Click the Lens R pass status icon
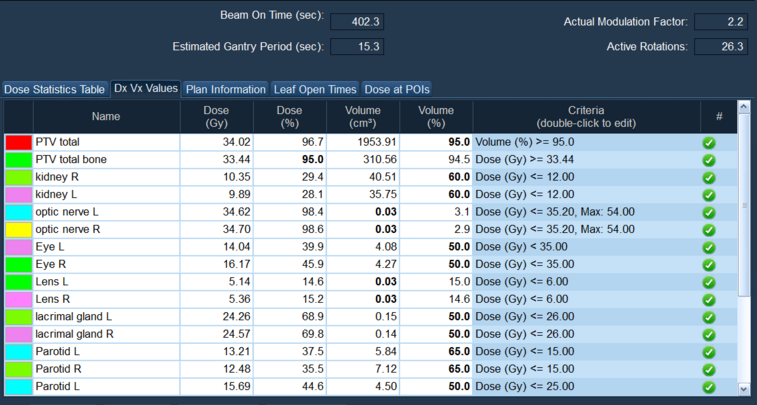 [709, 300]
